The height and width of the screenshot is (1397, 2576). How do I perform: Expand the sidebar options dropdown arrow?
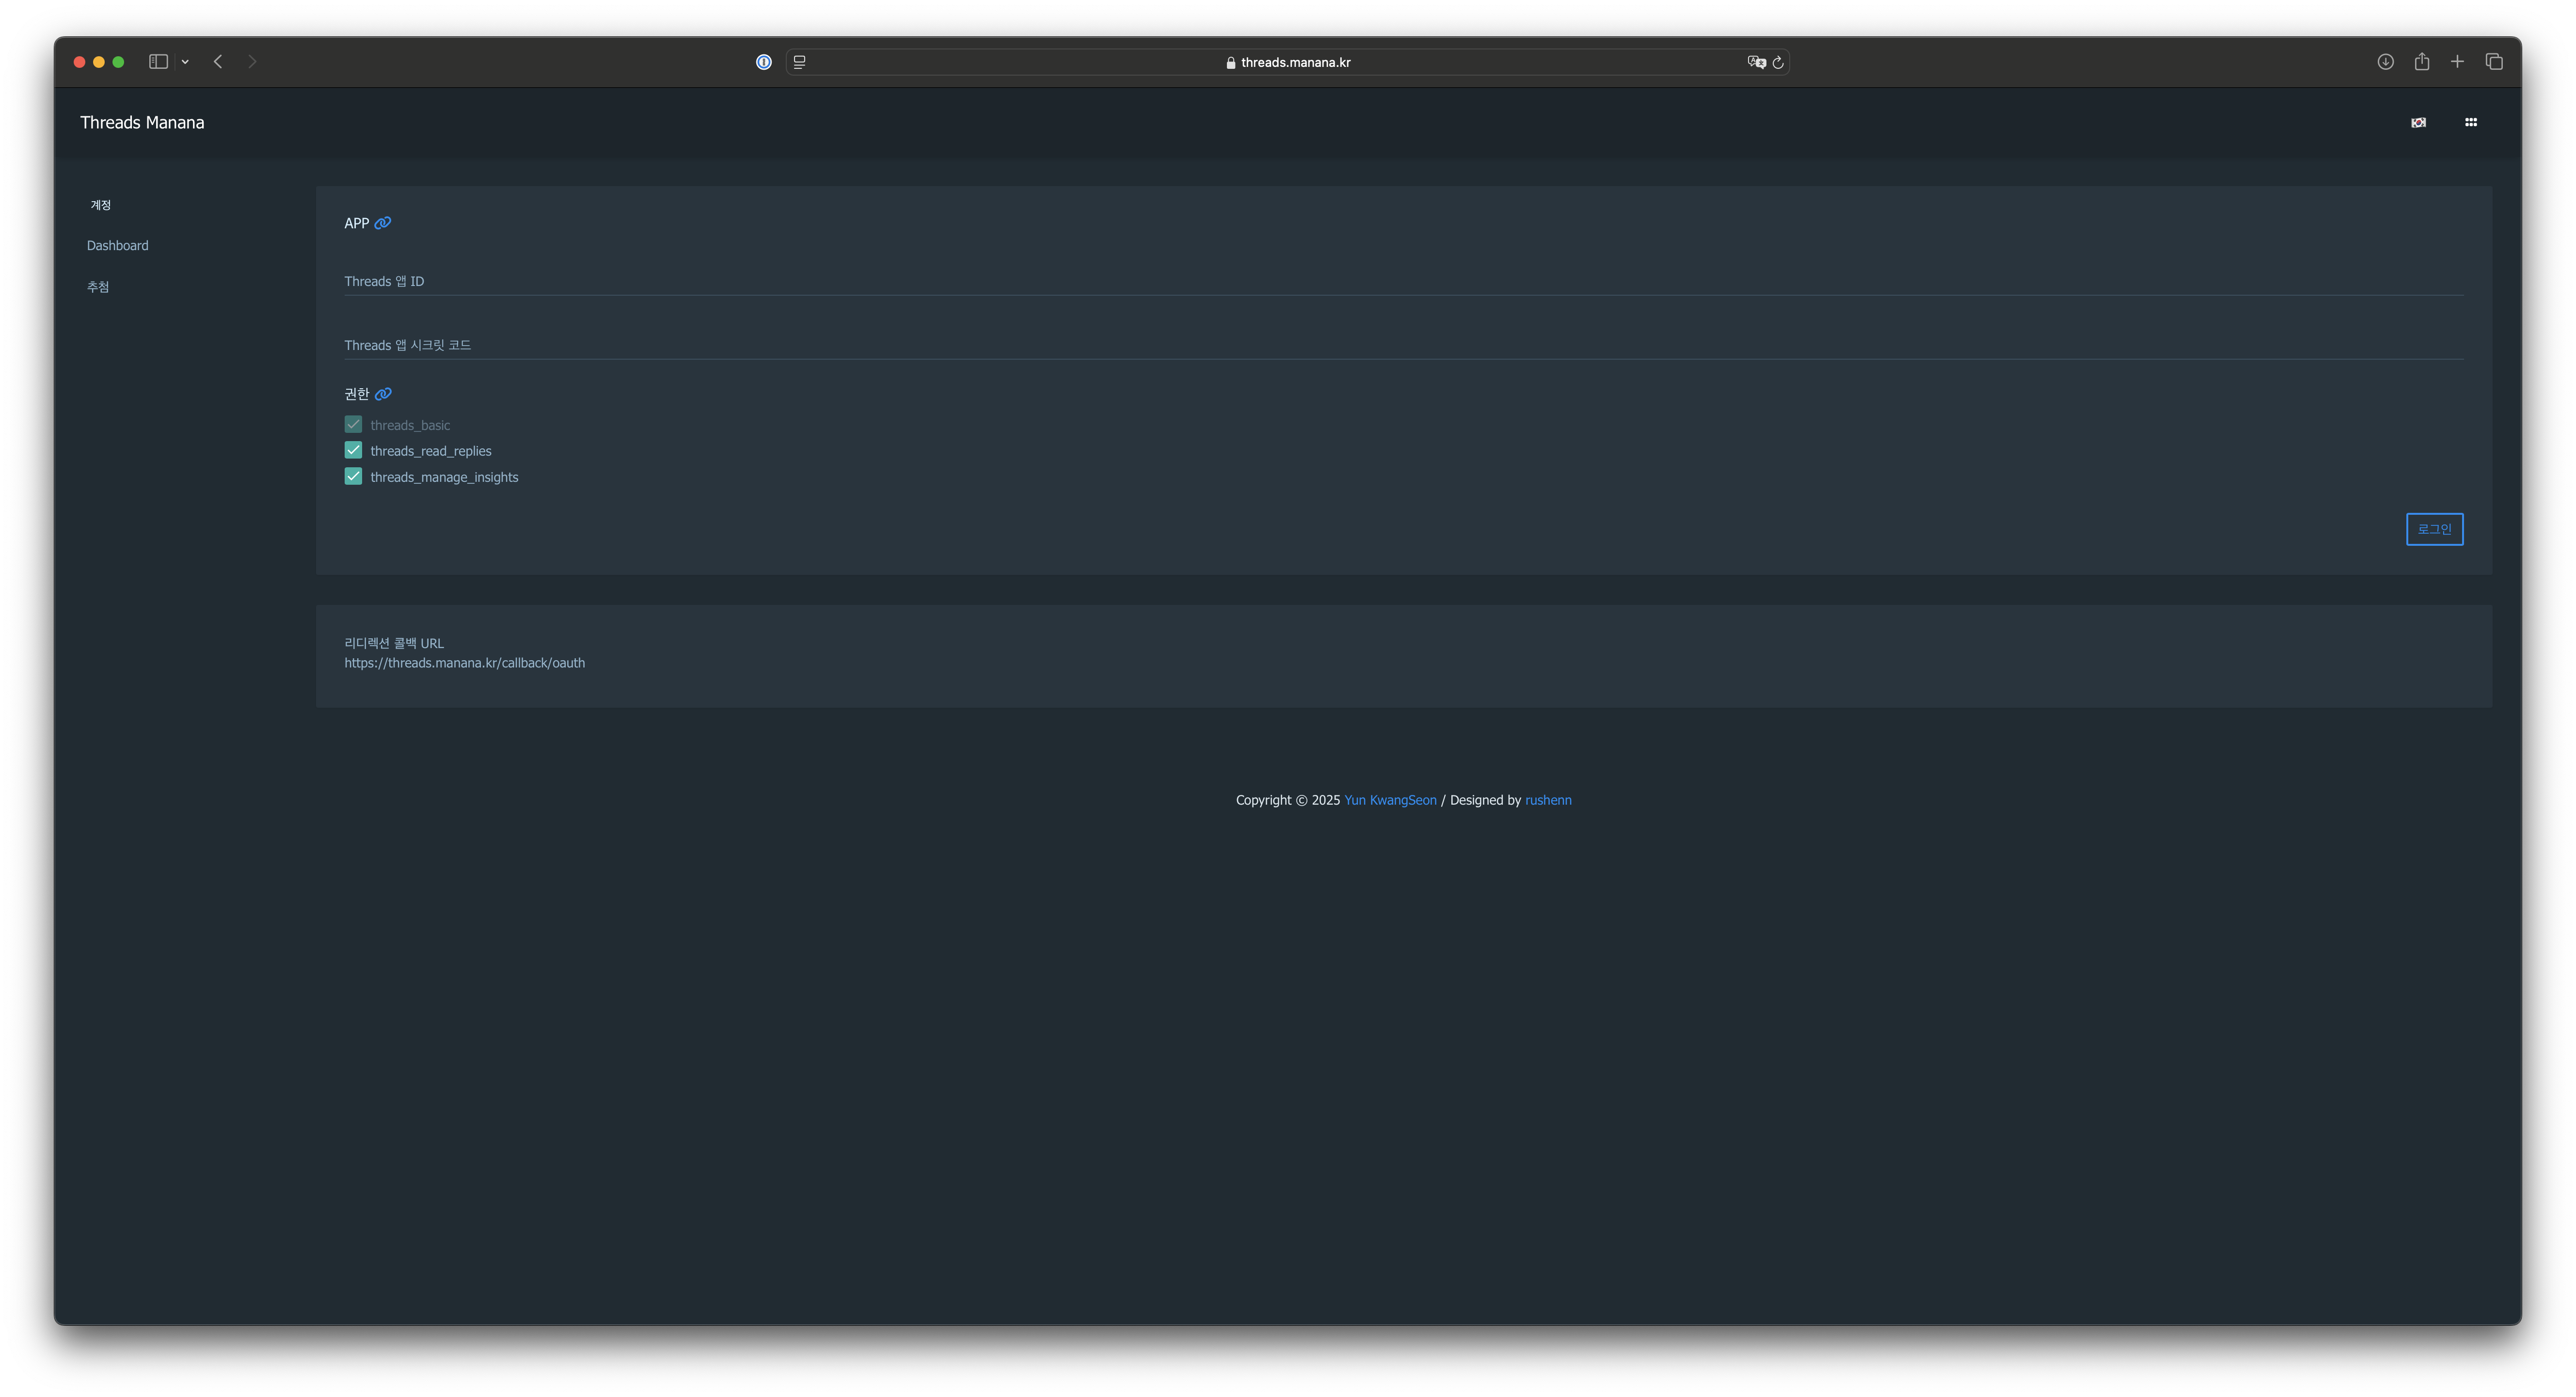pos(185,62)
